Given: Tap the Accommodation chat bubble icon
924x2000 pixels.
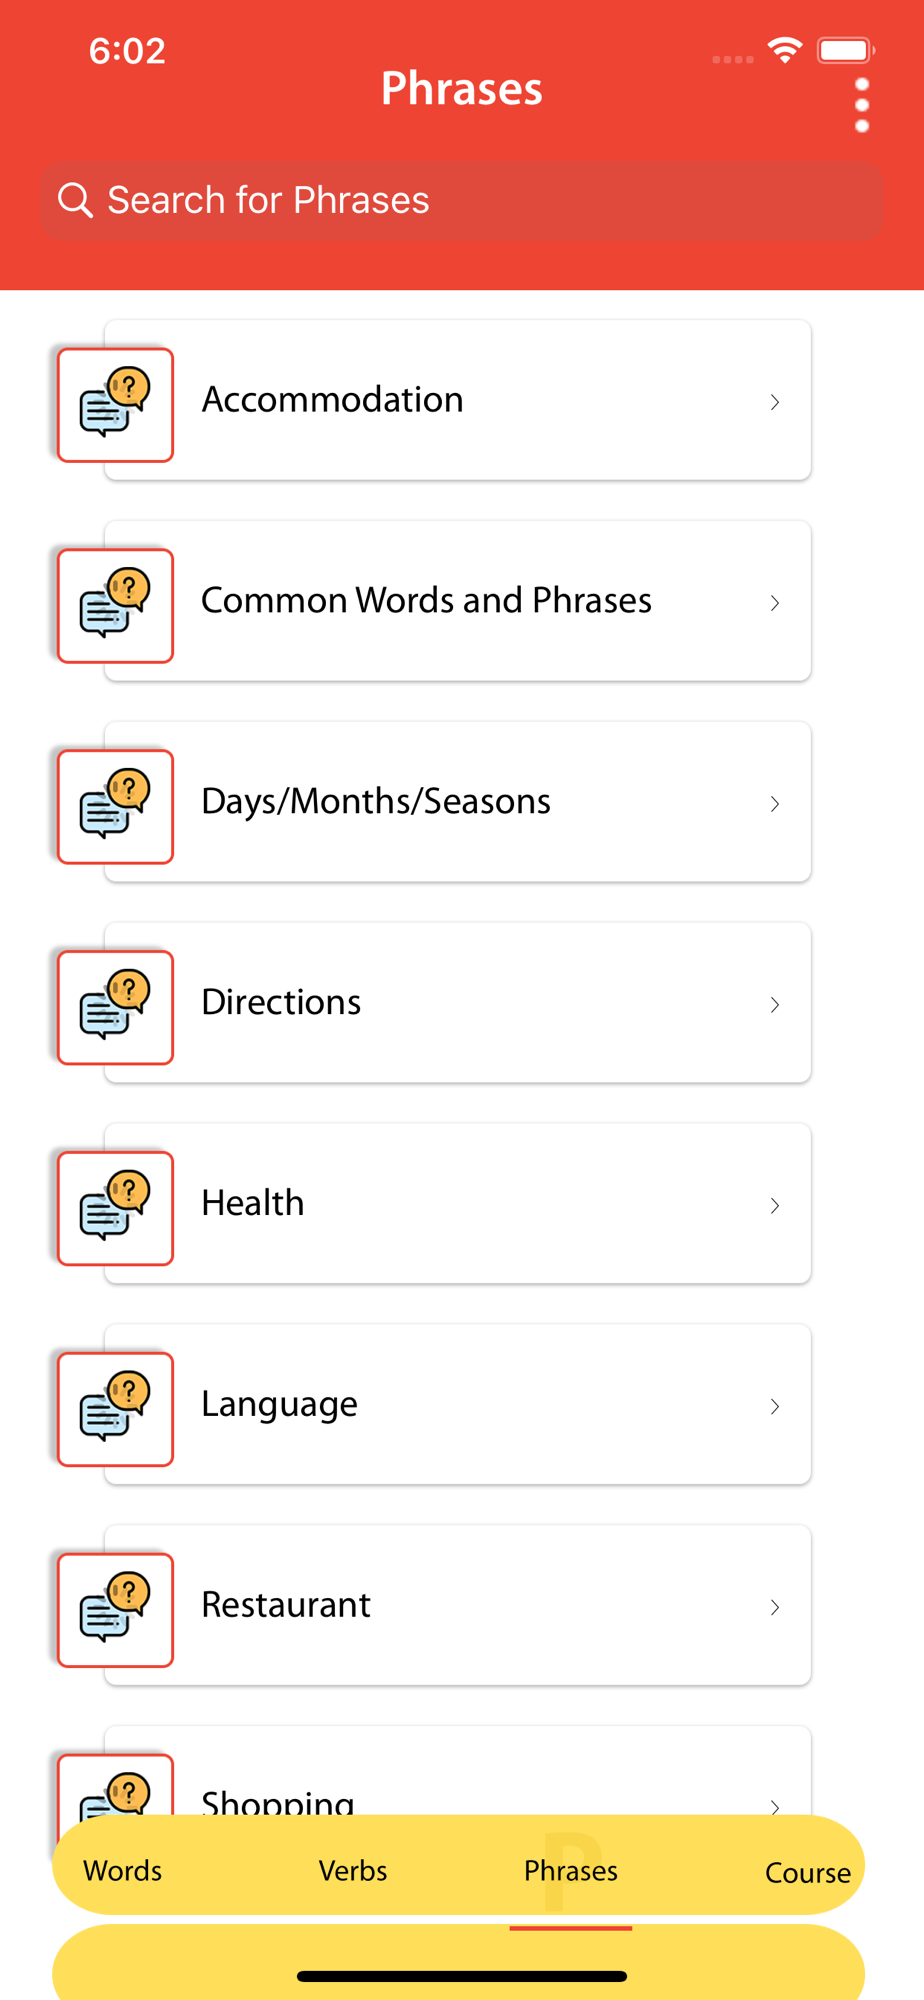Looking at the screenshot, I should [116, 405].
